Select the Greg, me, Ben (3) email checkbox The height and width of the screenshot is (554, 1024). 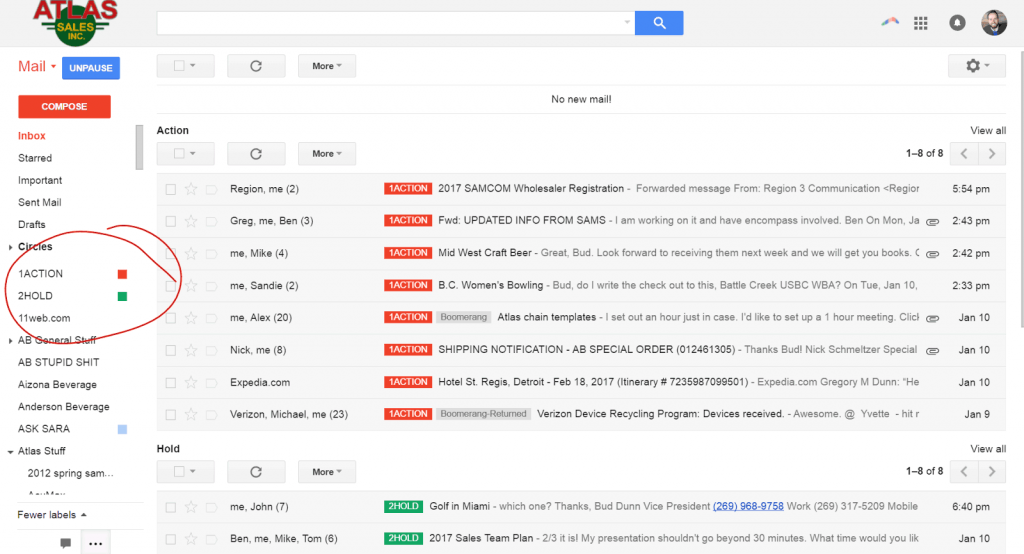(170, 221)
